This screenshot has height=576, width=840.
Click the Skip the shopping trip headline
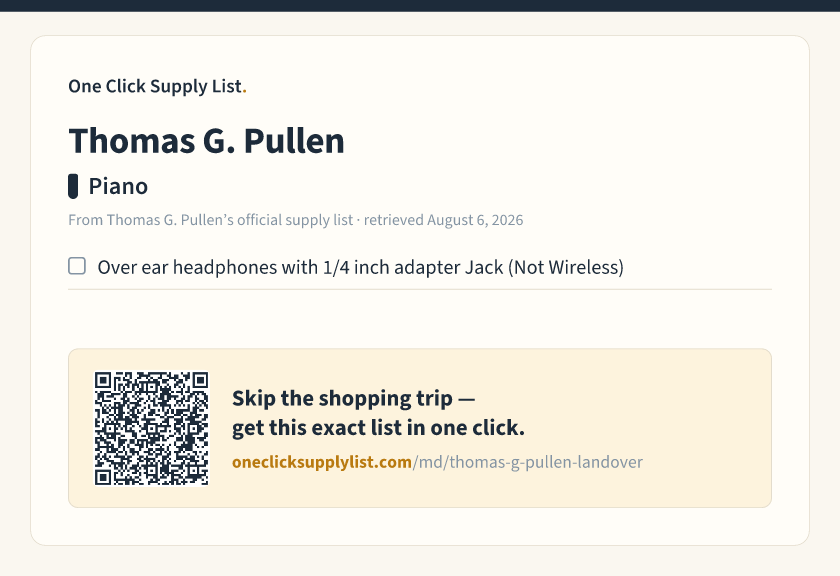[354, 398]
